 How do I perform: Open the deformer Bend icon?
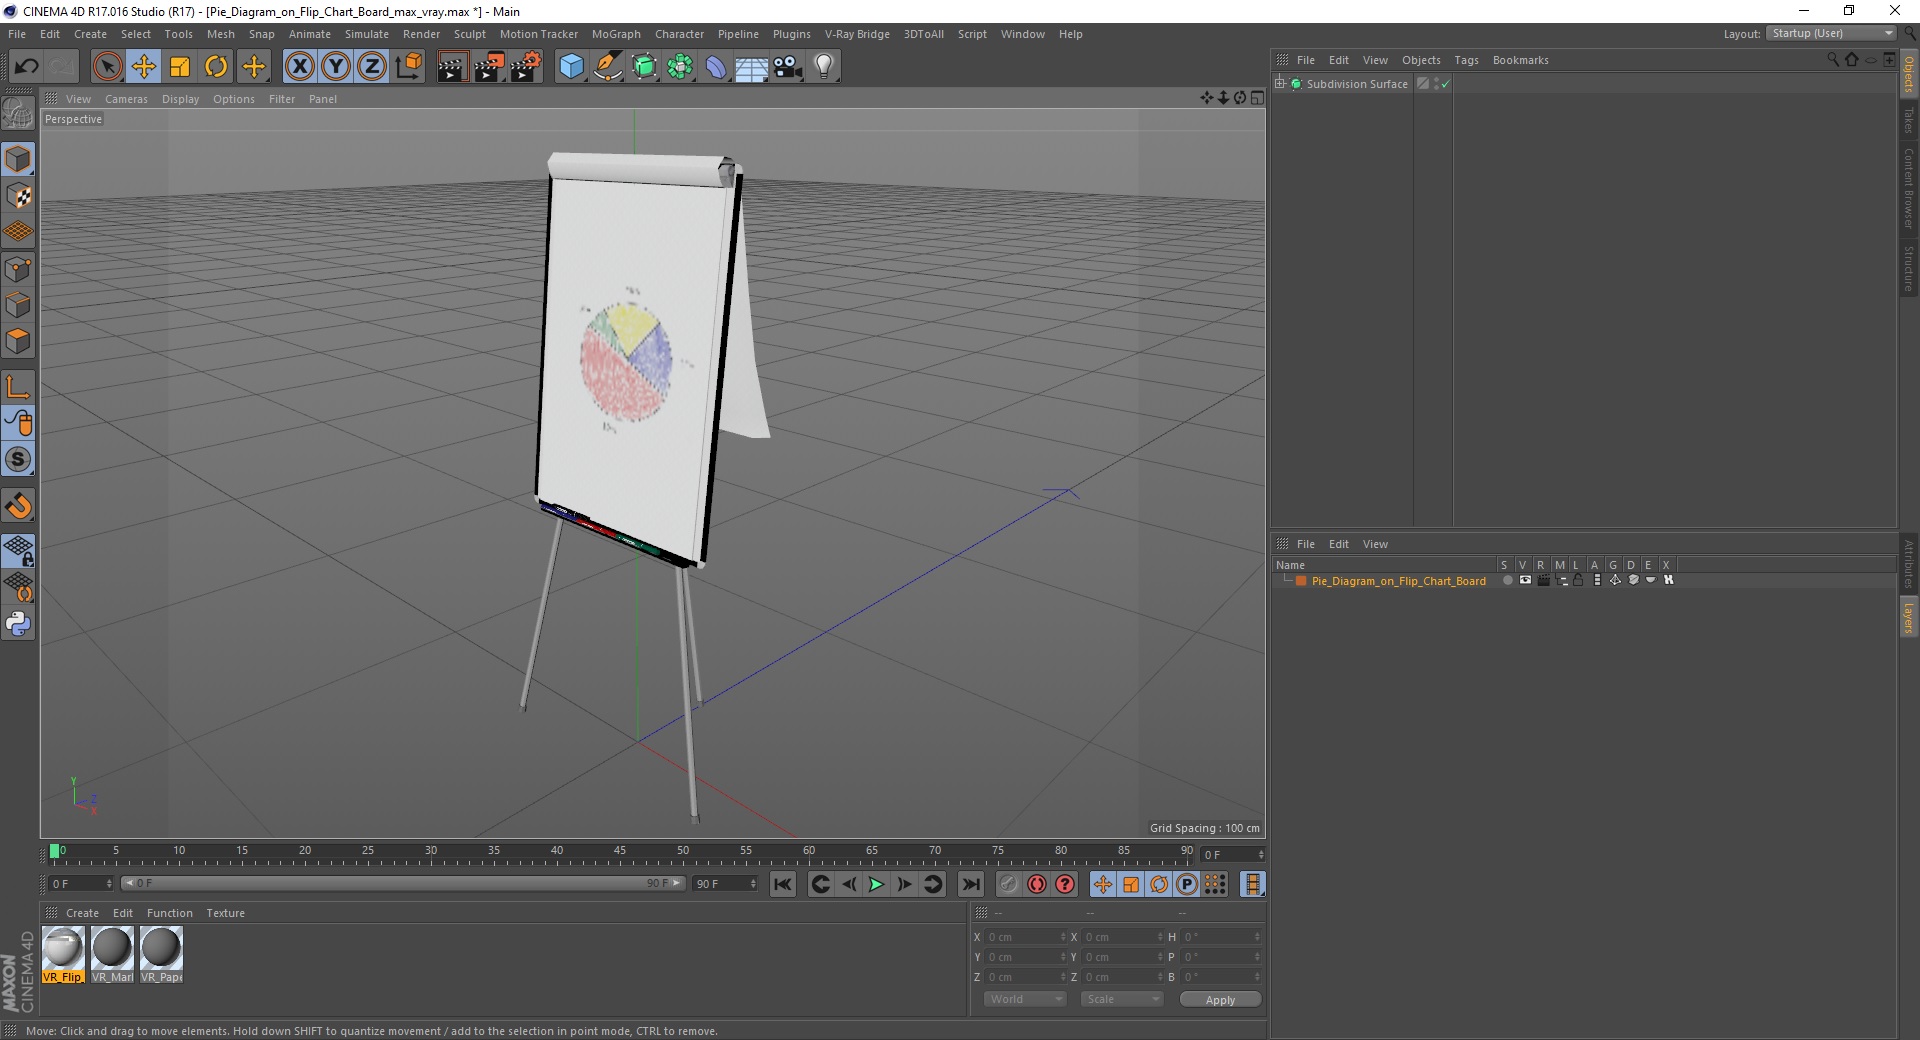[x=716, y=67]
